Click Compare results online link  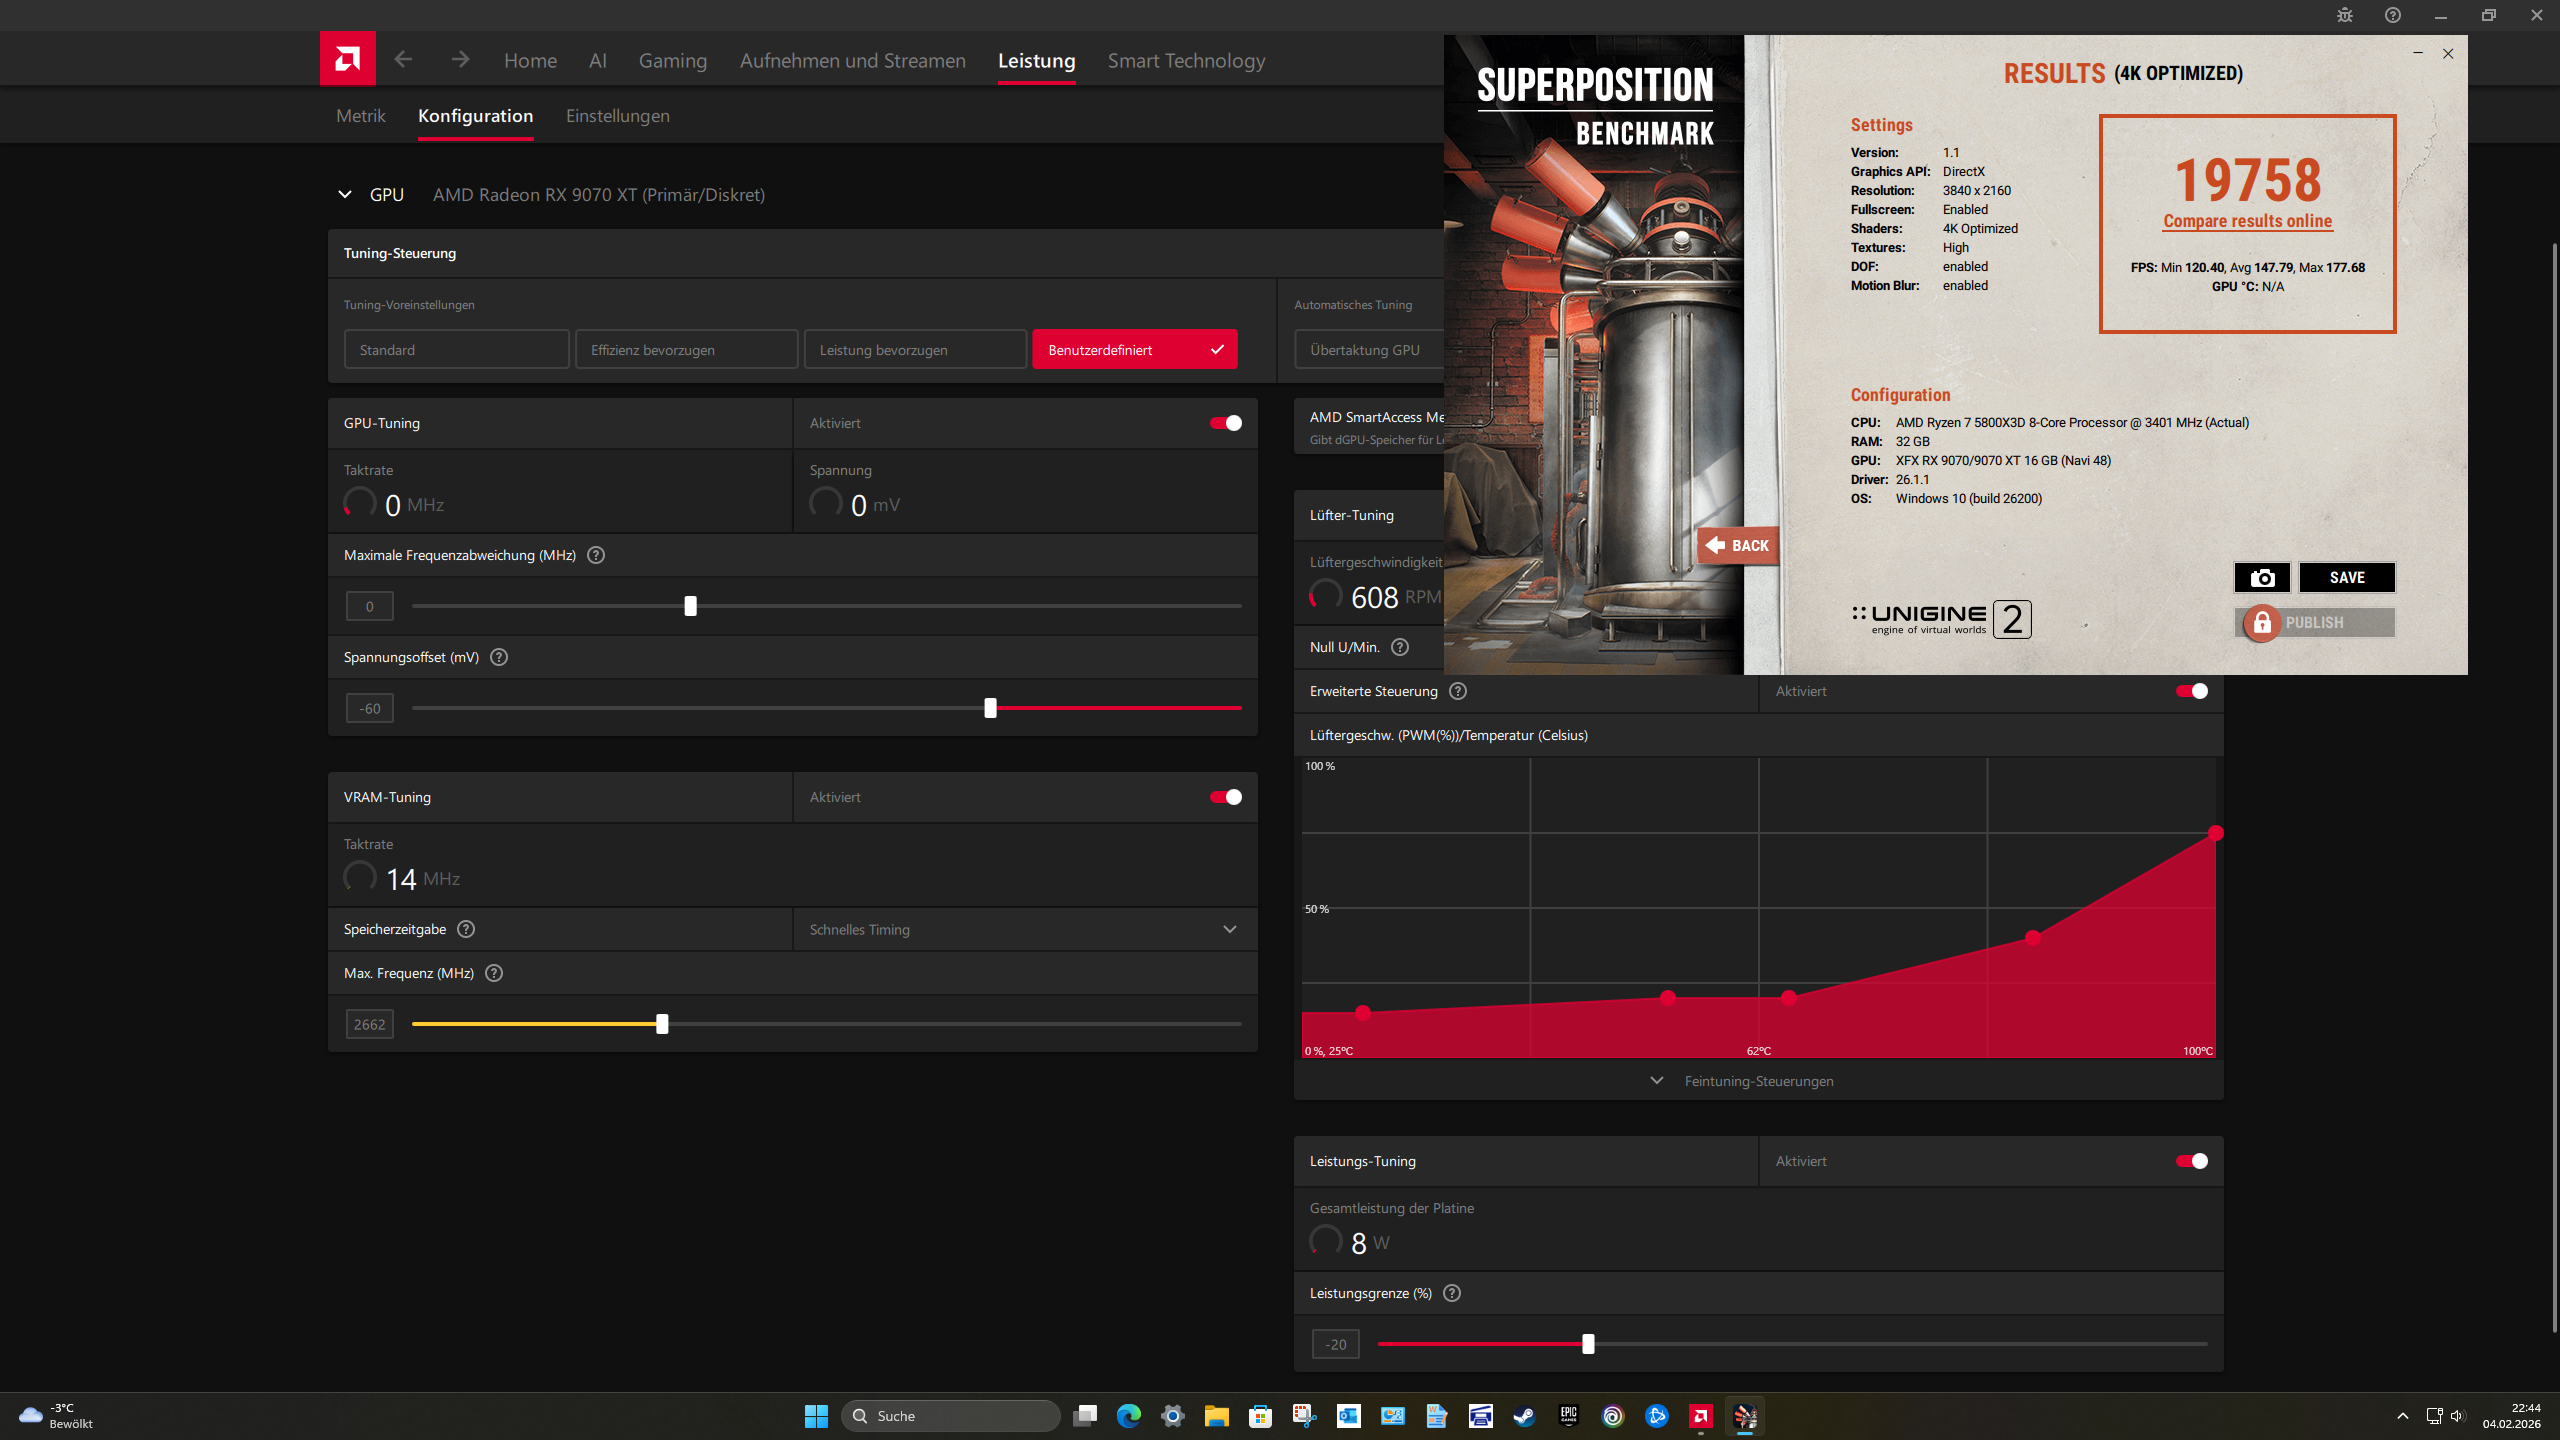(2247, 222)
